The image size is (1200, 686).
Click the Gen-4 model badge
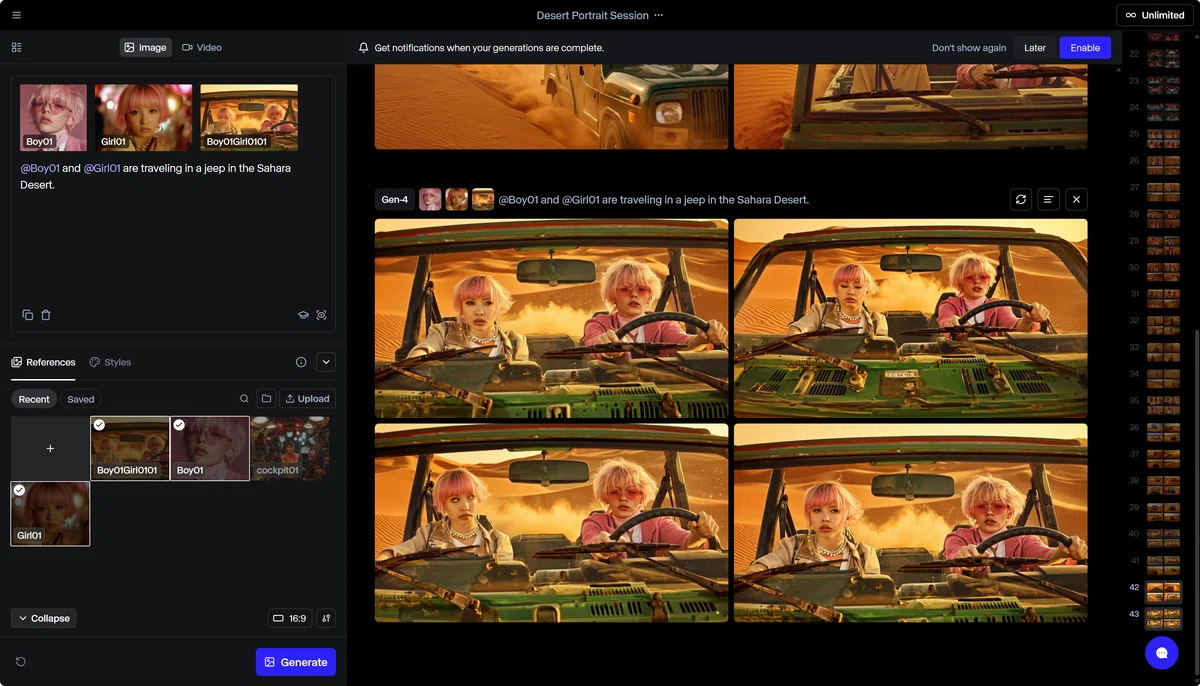395,199
